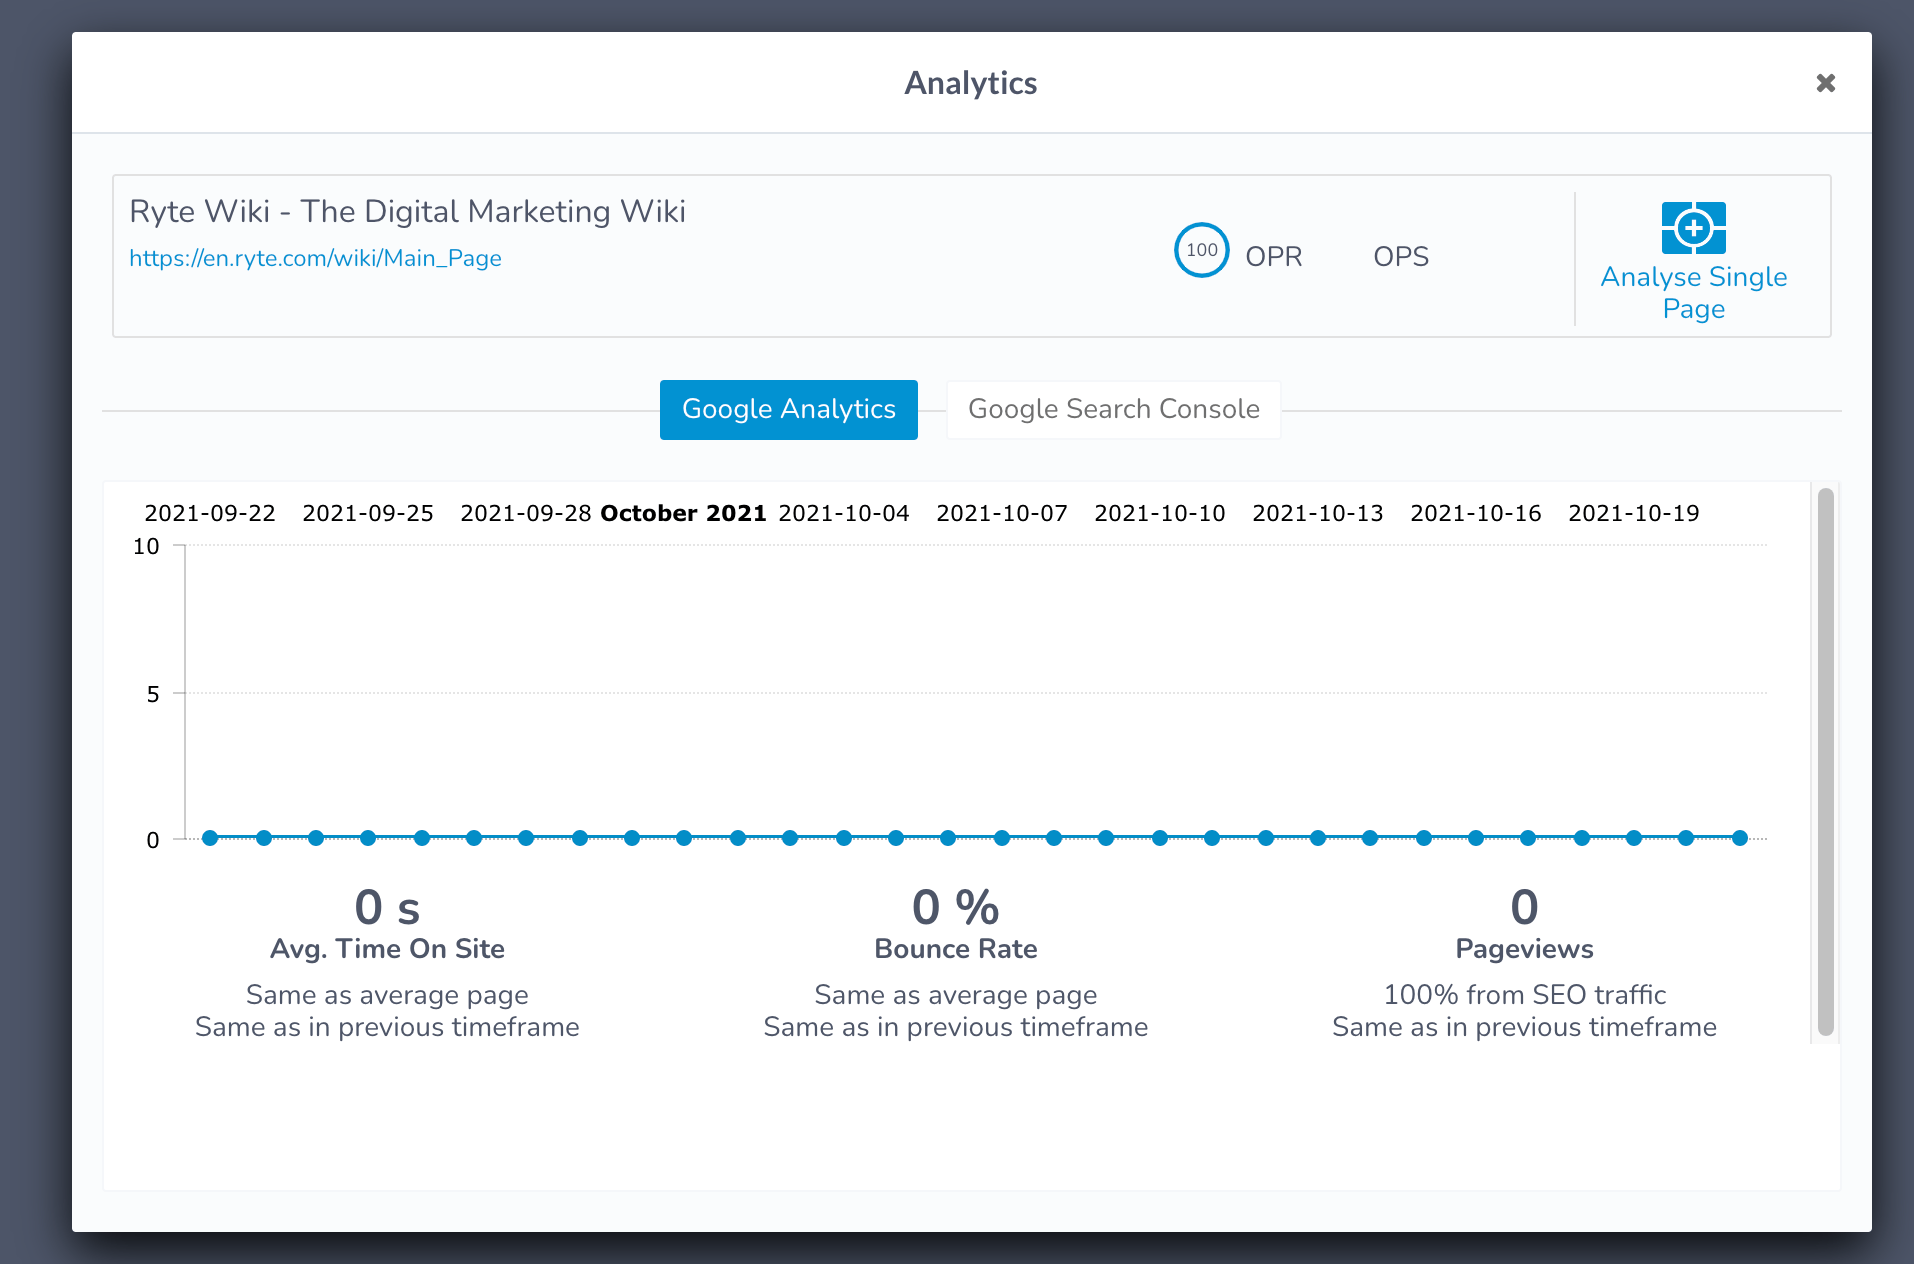
Task: Open the en.ryte.com Main_Page link
Action: coord(315,258)
